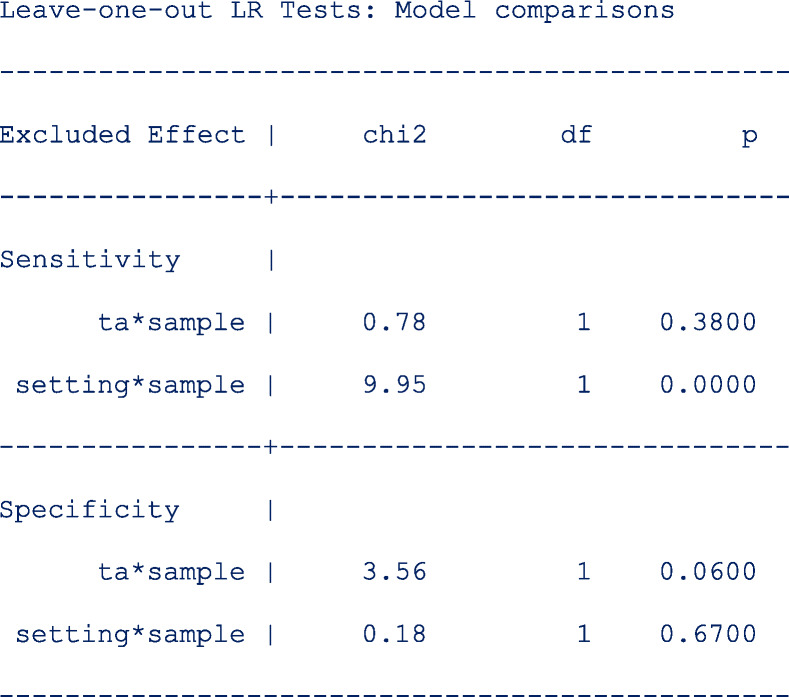This screenshot has height=697, width=789.
Task: Click the 'Leave-one-out LR Tests' title text
Action: (x=337, y=12)
